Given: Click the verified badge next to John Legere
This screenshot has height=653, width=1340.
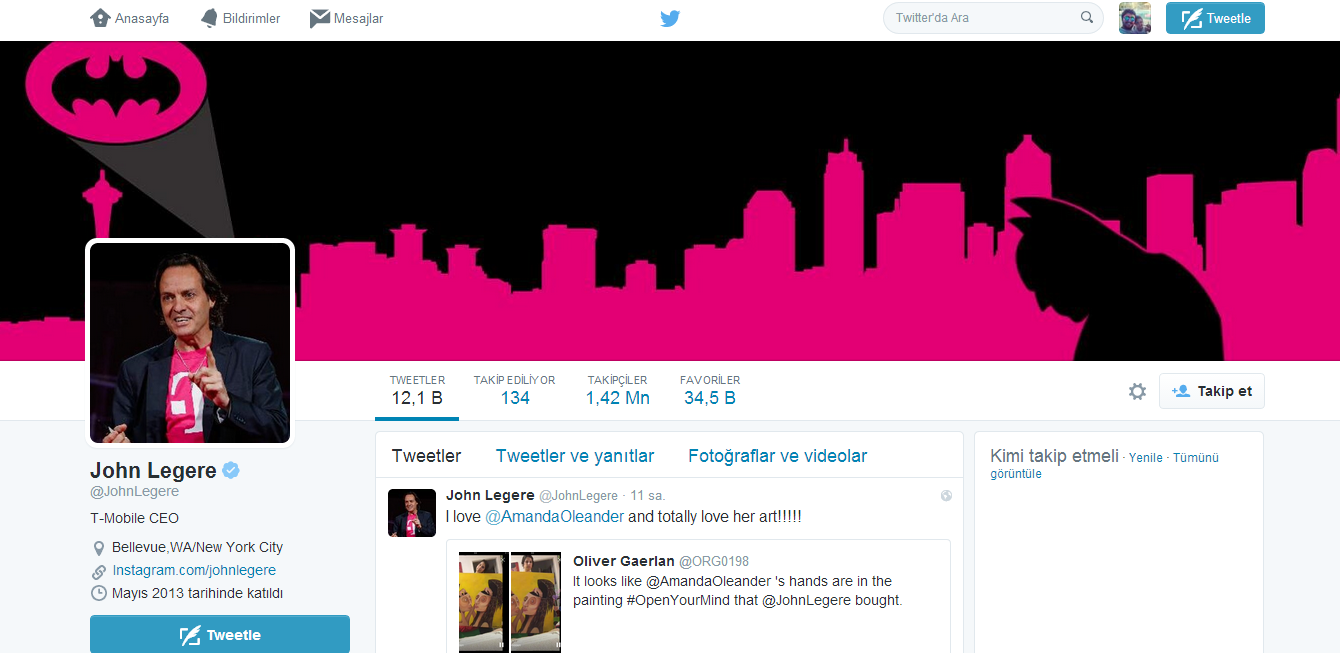Looking at the screenshot, I should tap(231, 470).
